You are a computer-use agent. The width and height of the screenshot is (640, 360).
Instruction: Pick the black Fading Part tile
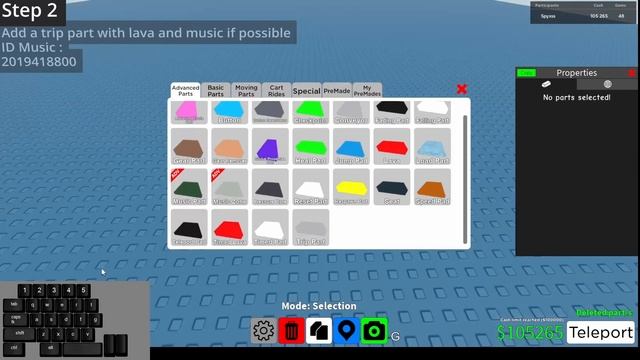pyautogui.click(x=391, y=112)
